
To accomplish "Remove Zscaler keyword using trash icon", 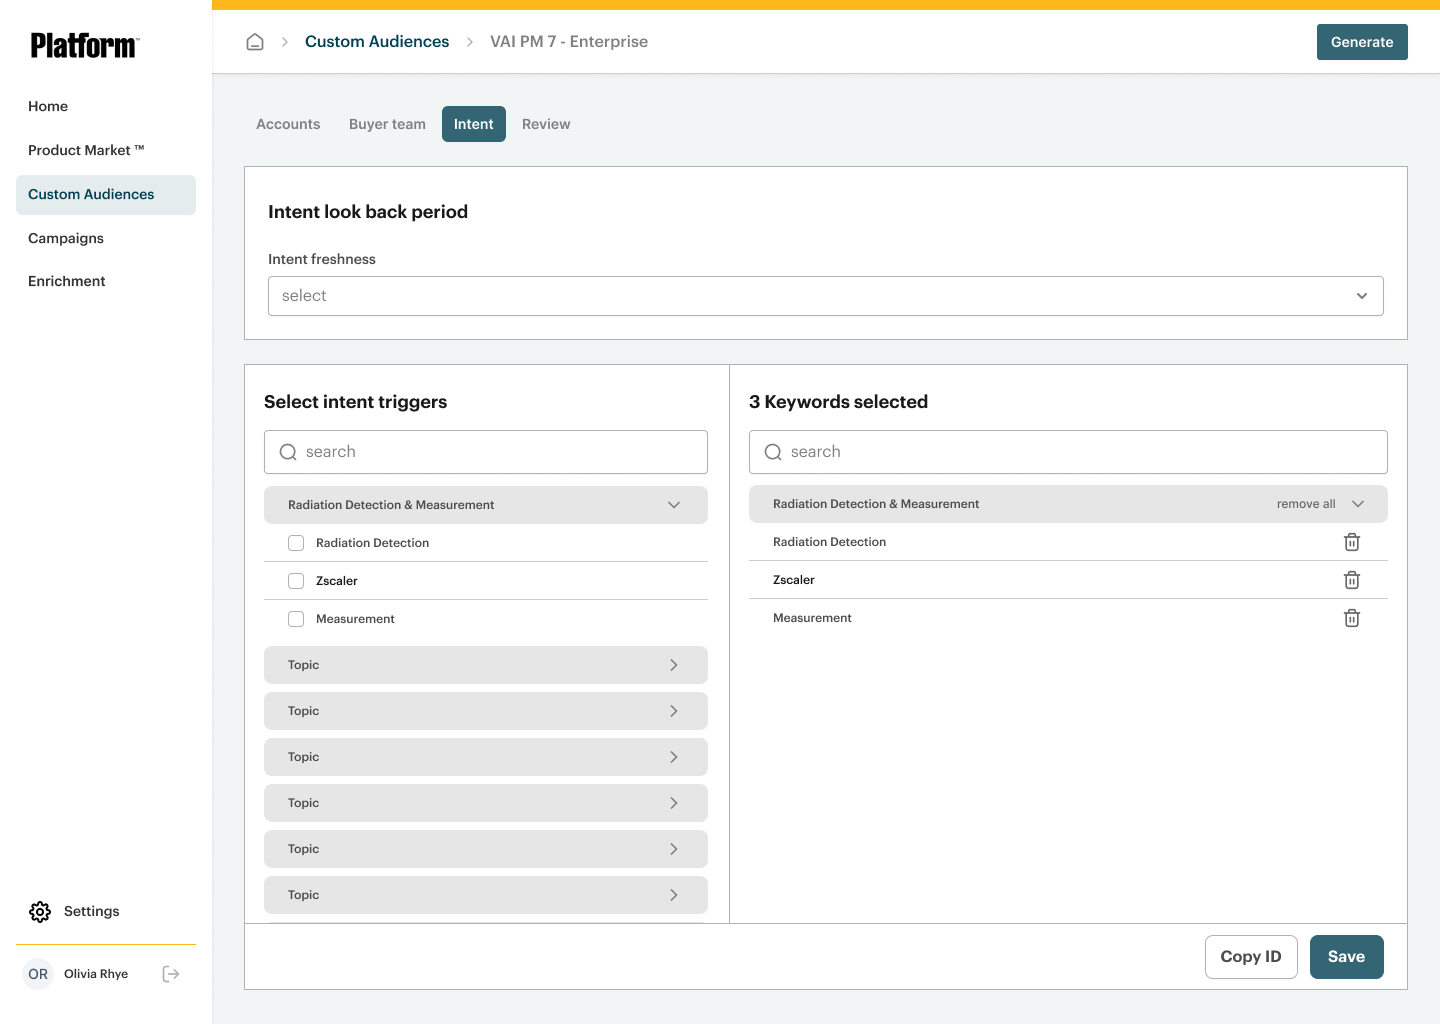I will point(1351,580).
